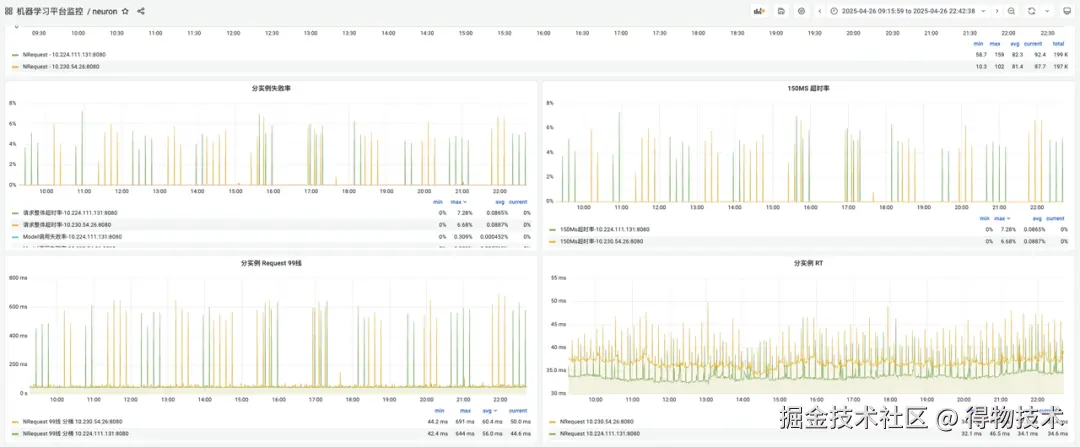Star the neuron dashboard
The height and width of the screenshot is (447, 1080).
[125, 11]
